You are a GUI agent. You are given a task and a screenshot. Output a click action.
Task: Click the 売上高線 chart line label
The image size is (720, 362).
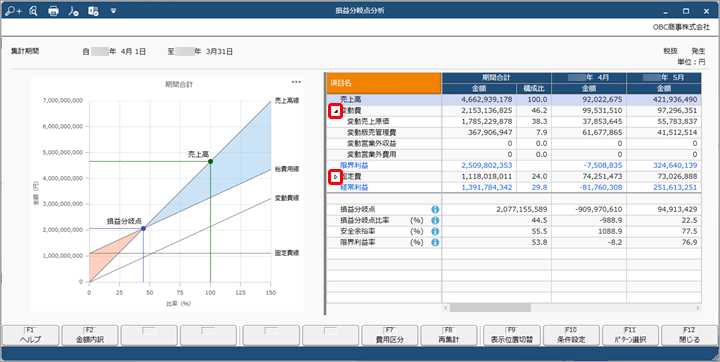(x=287, y=100)
